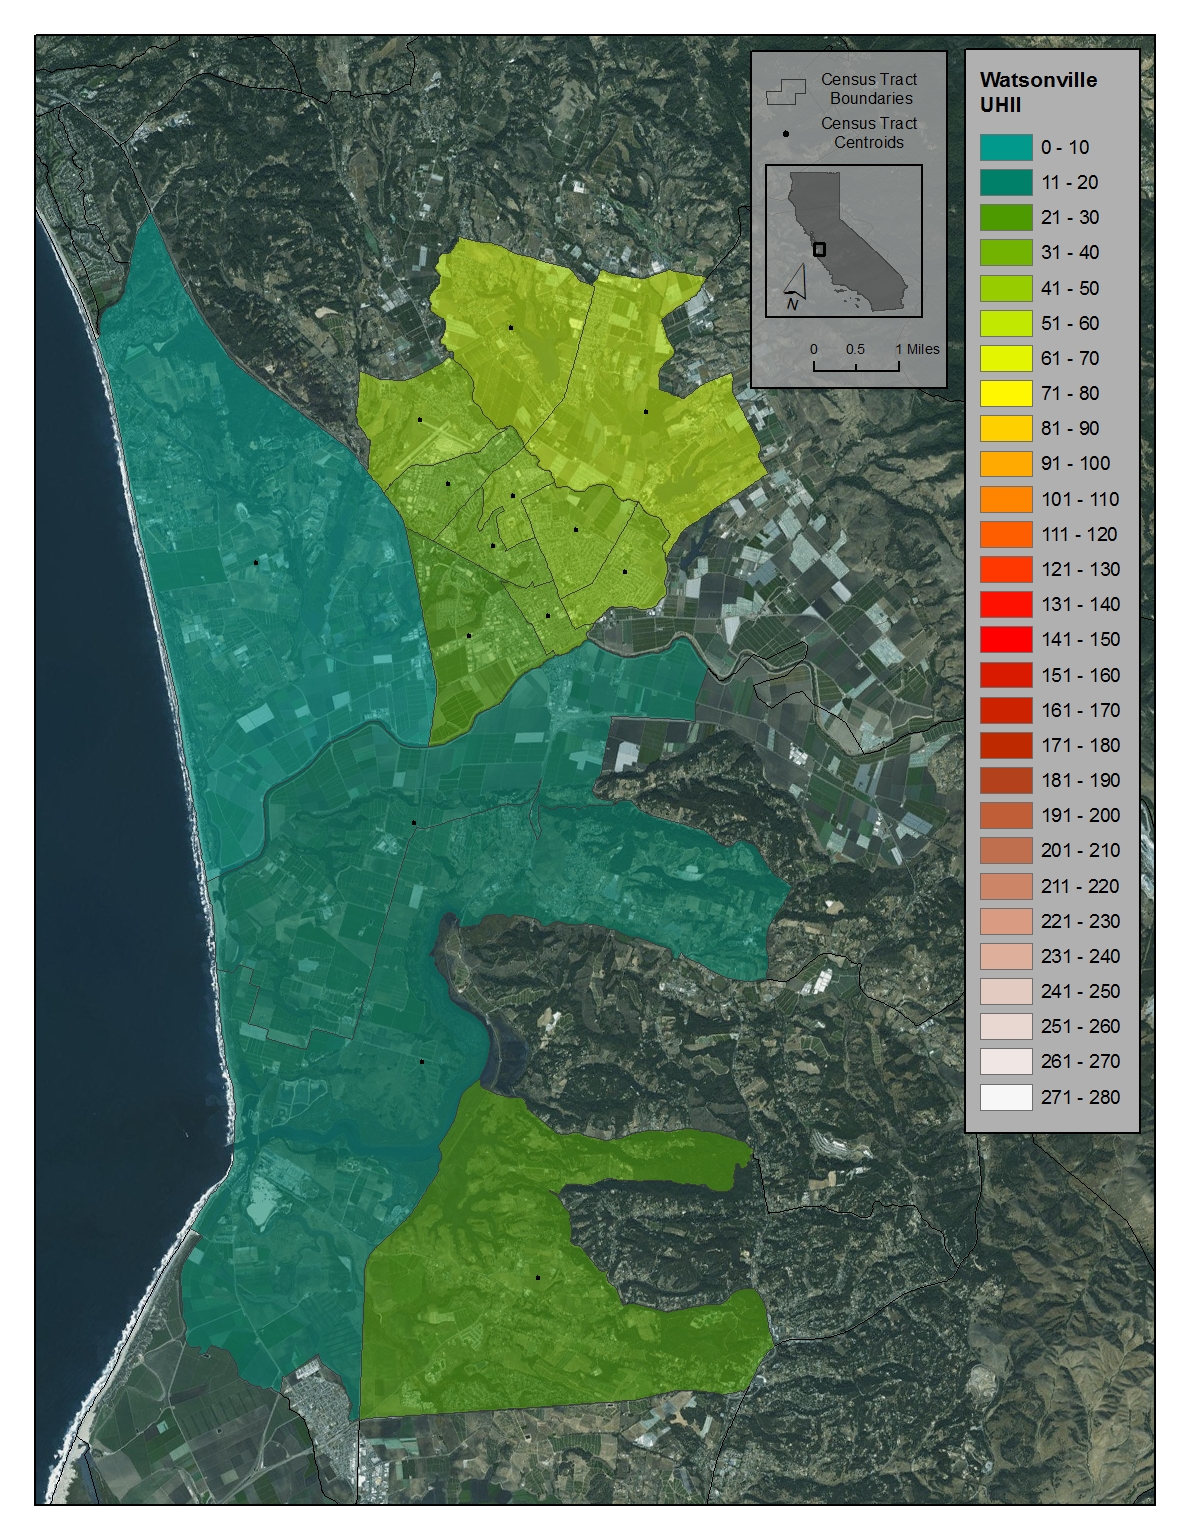Image resolution: width=1190 pixels, height=1540 pixels.
Task: Click the 131 - 140 red swatch
Action: [1005, 604]
